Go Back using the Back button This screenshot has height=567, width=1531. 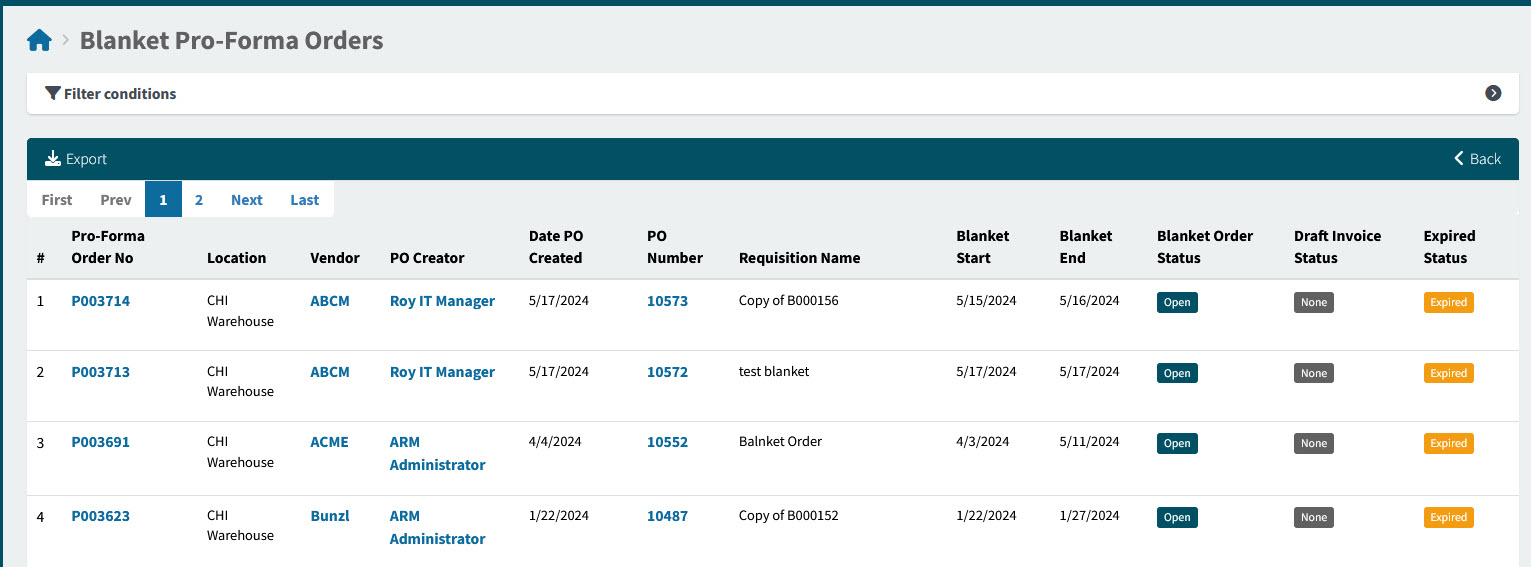[x=1477, y=159]
